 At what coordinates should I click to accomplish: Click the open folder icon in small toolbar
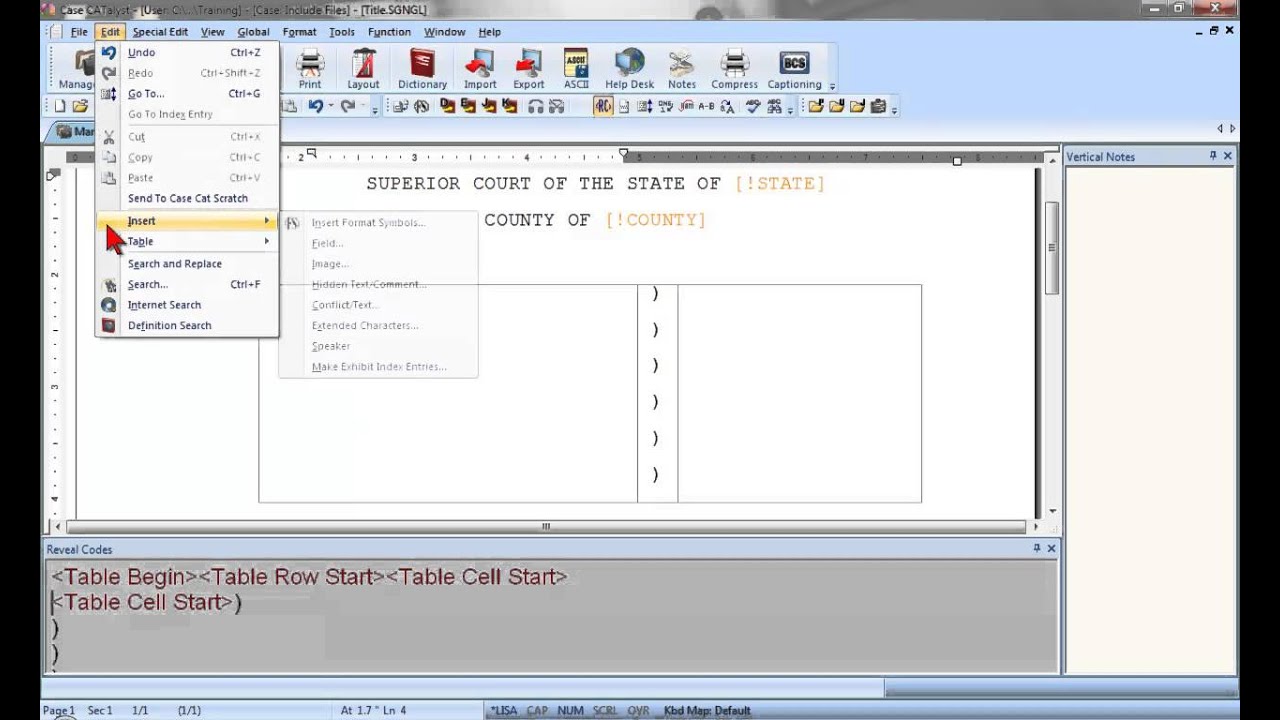coord(80,106)
